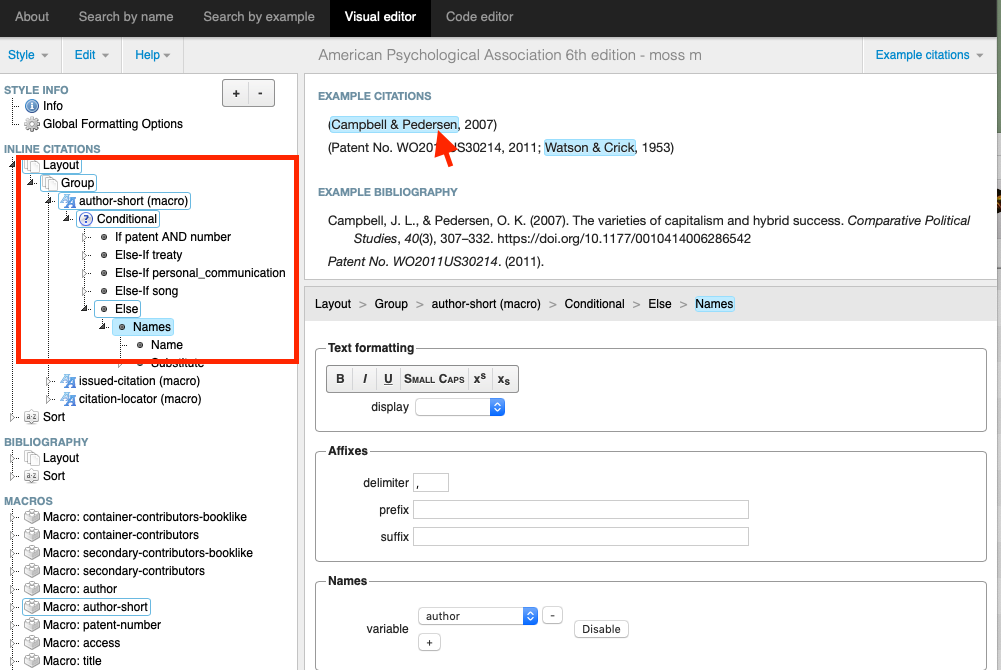Click the delimiter input field

(431, 483)
